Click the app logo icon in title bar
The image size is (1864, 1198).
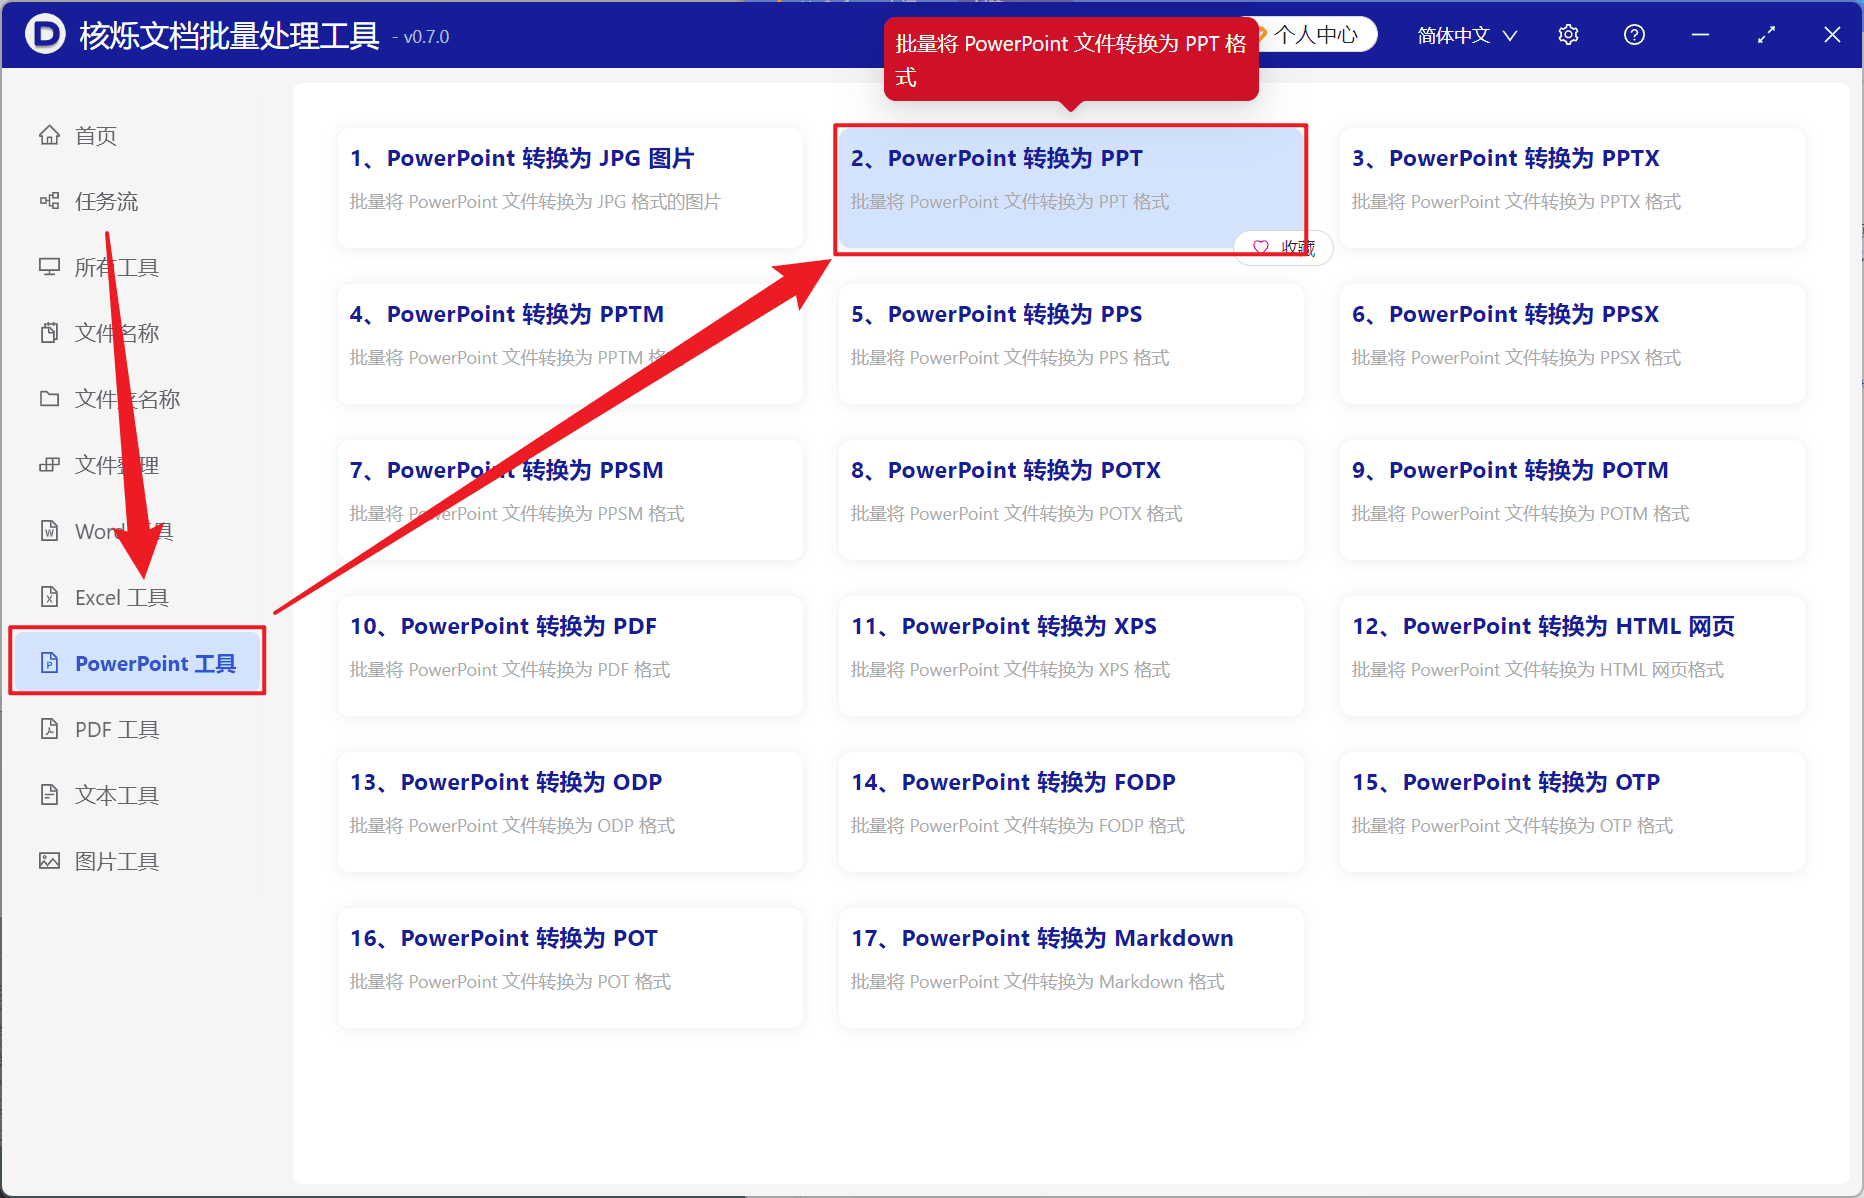pyautogui.click(x=44, y=35)
